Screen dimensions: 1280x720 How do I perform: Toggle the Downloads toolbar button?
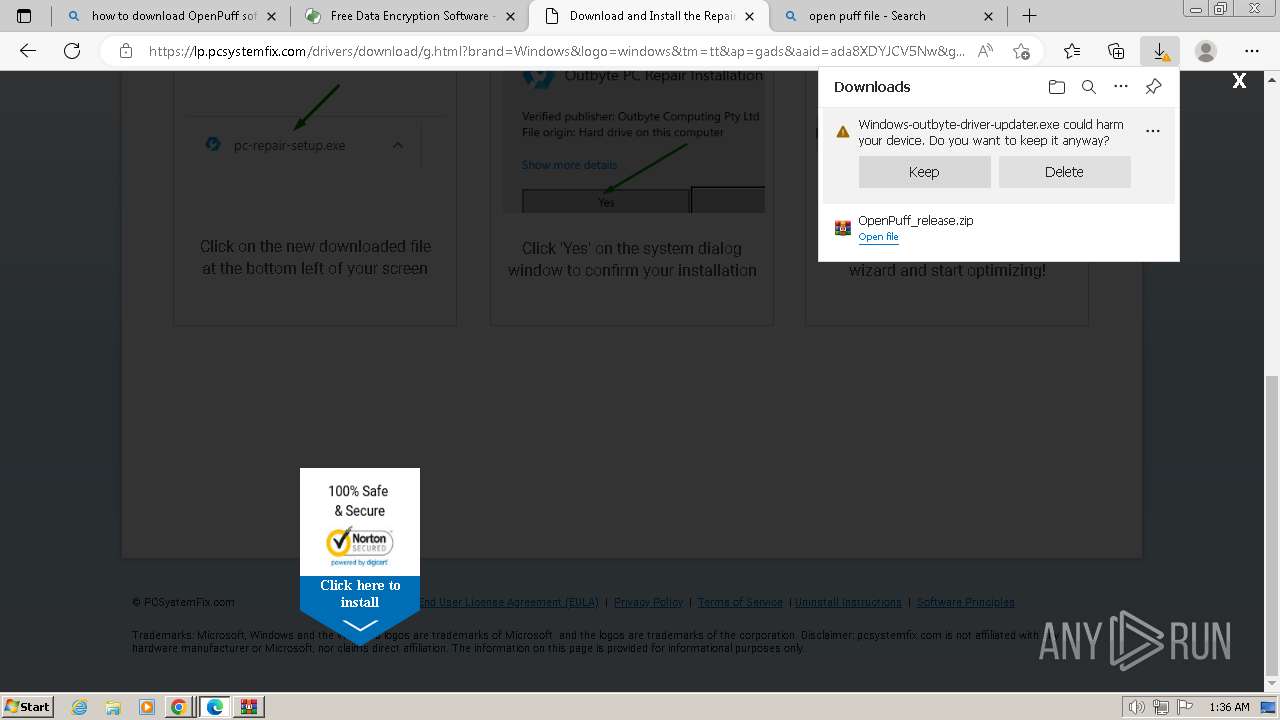pos(1160,51)
